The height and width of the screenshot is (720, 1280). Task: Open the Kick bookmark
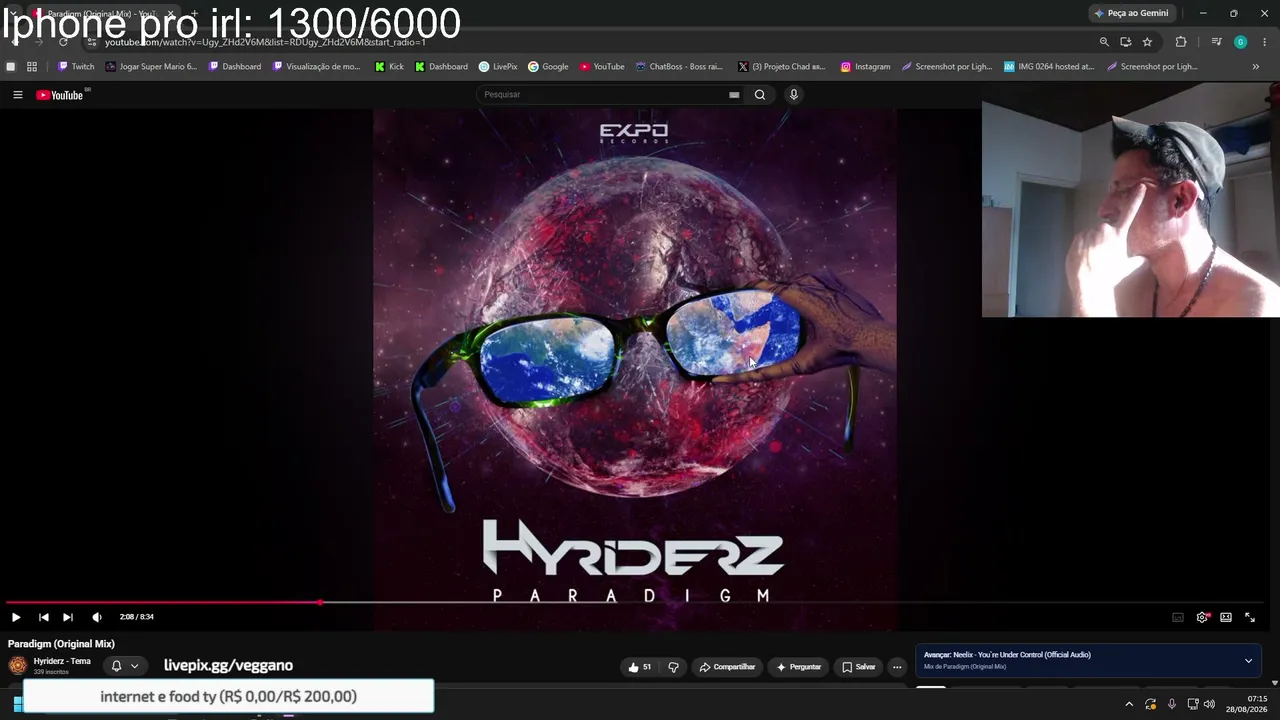389,67
